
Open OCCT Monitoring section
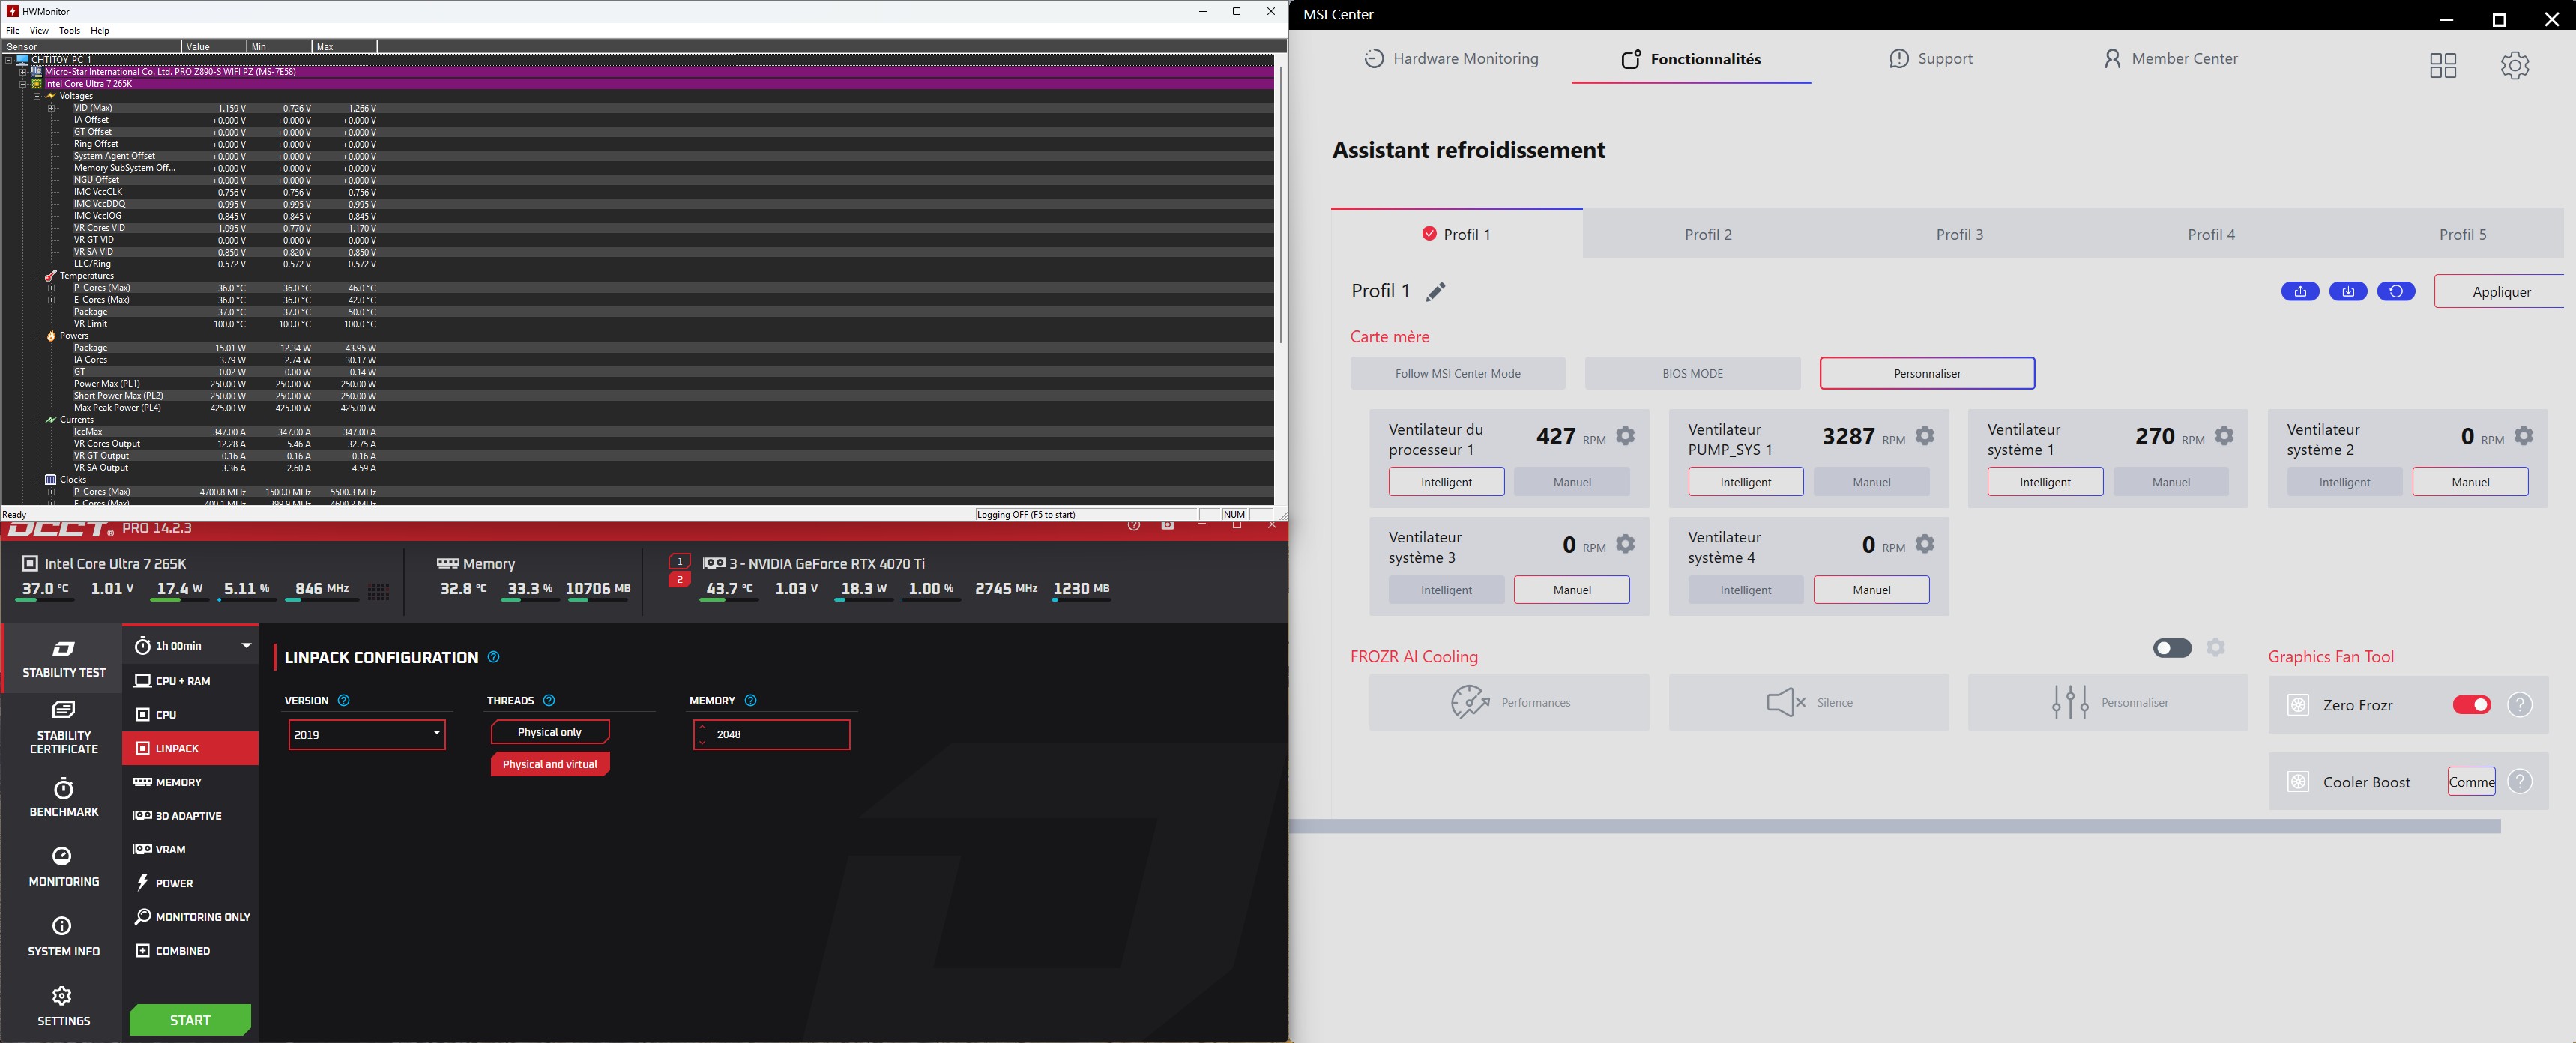(63, 867)
